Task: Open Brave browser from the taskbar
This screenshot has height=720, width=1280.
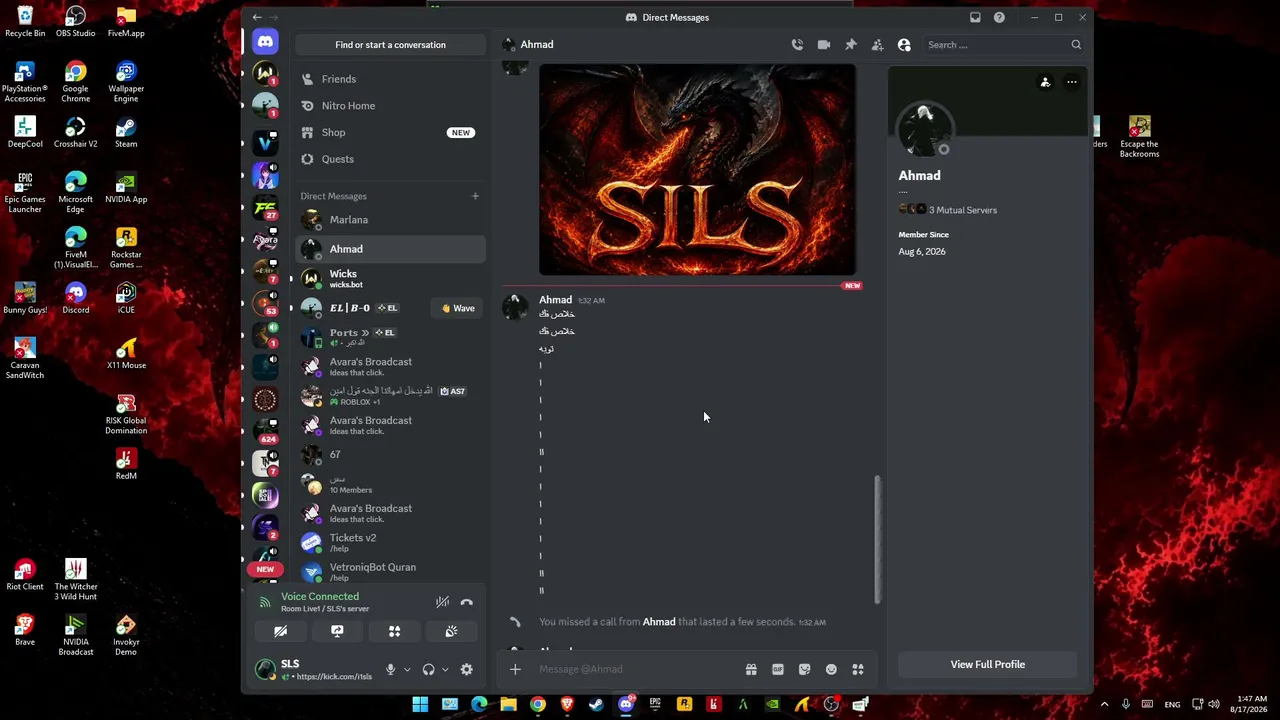Action: pyautogui.click(x=567, y=705)
